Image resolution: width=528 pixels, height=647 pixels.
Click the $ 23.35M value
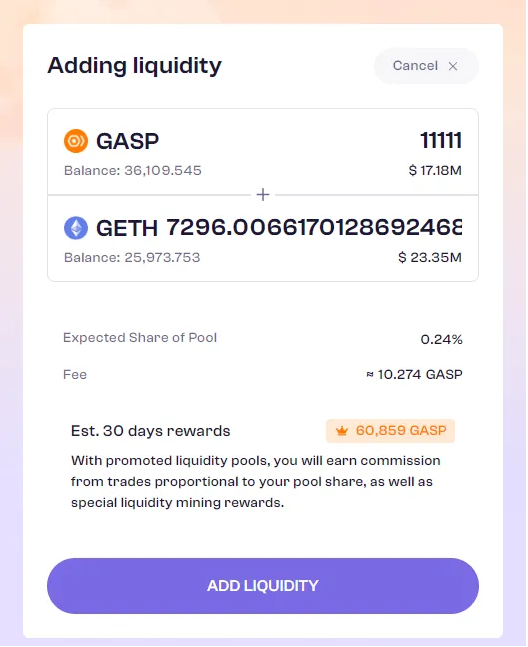pyautogui.click(x=430, y=257)
